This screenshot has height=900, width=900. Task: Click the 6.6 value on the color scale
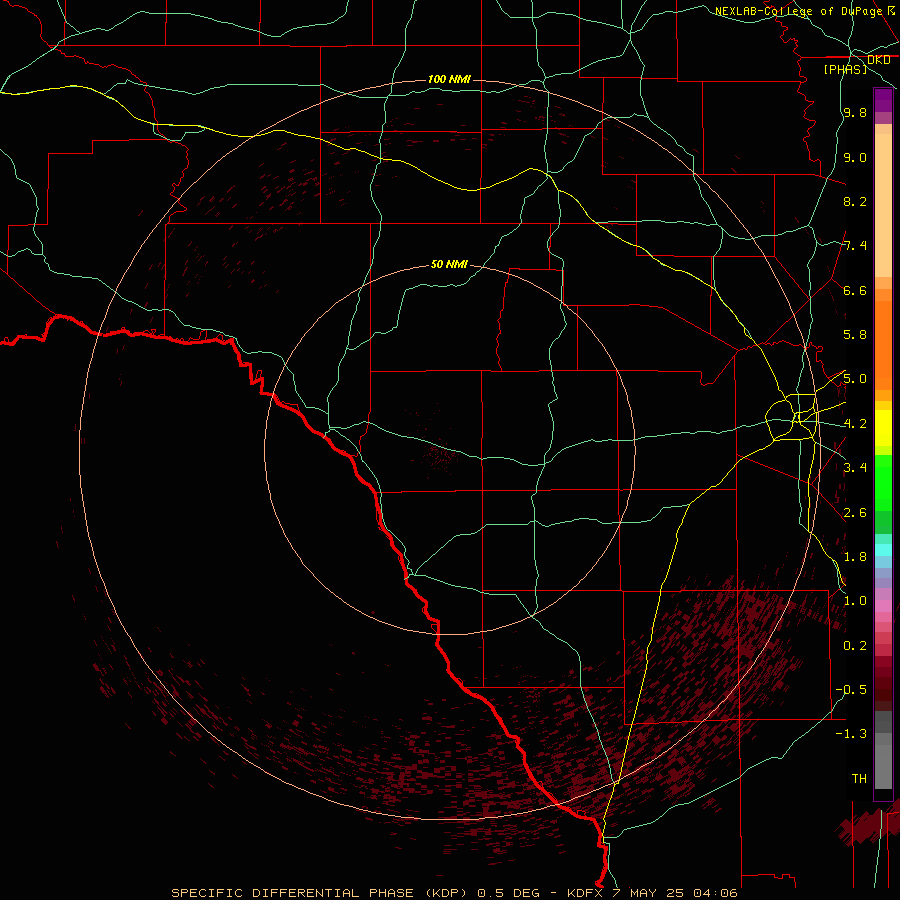point(855,290)
